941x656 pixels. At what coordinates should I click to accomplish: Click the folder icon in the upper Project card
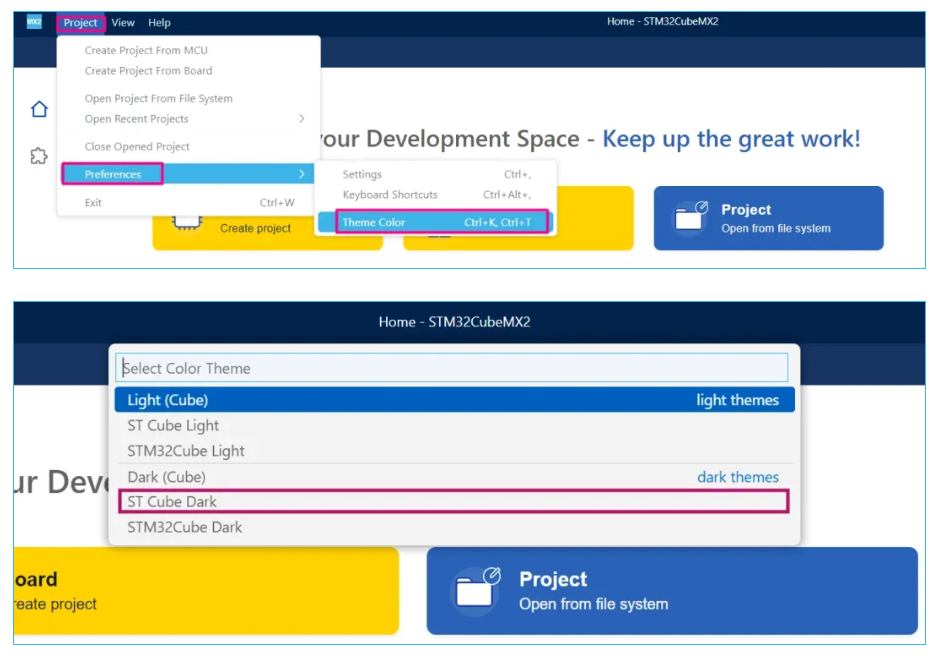point(691,217)
